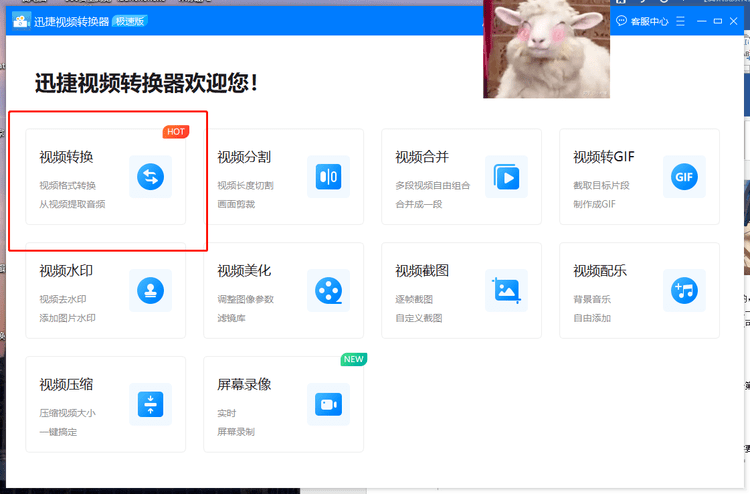Click the 视频配乐 music note icon
The image size is (750, 494).
point(684,291)
